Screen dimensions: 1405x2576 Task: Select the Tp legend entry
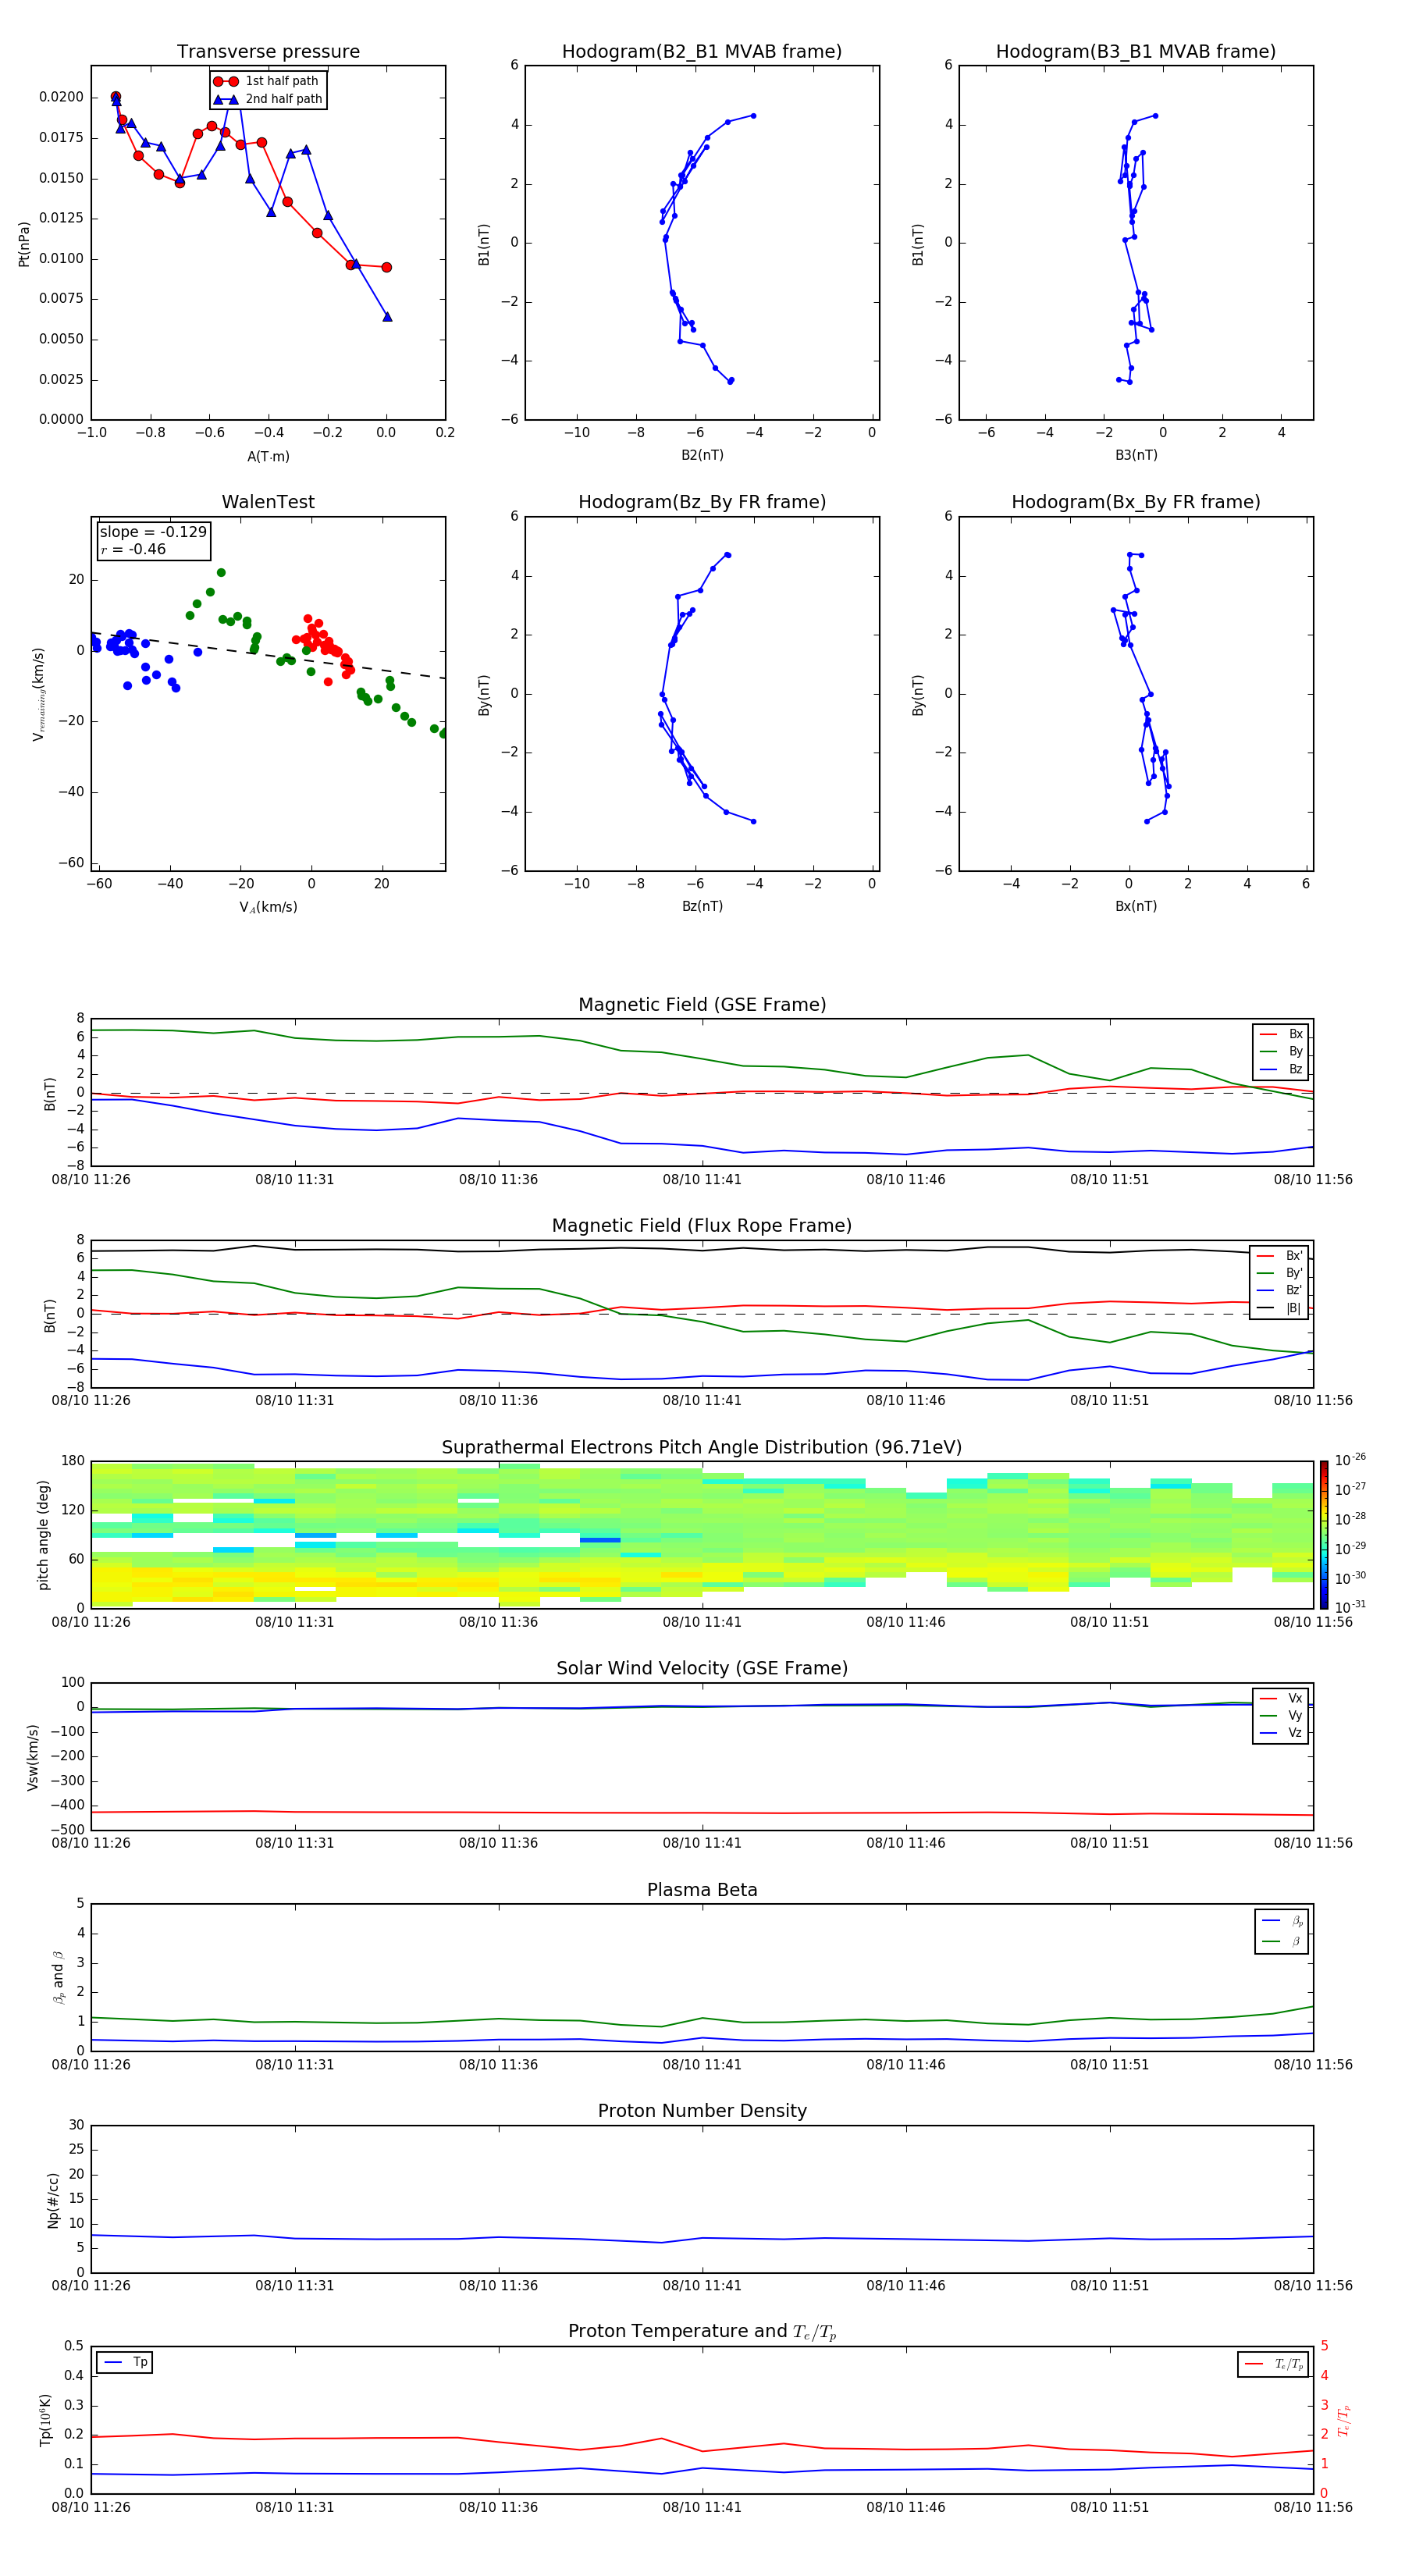(125, 2363)
